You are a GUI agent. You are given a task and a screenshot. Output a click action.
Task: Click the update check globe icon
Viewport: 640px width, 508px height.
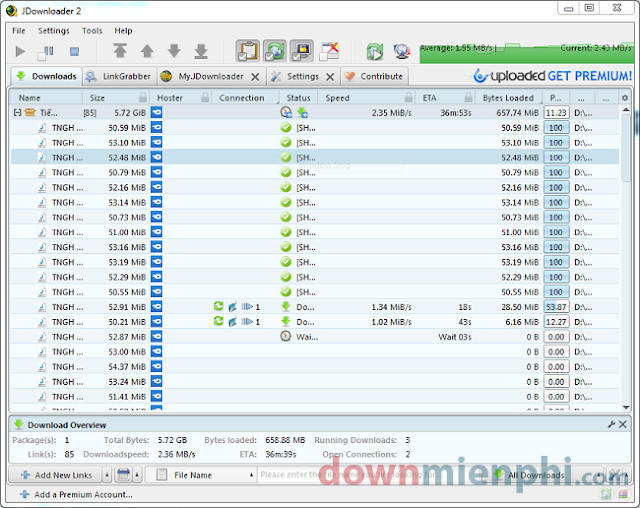pyautogui.click(x=402, y=51)
